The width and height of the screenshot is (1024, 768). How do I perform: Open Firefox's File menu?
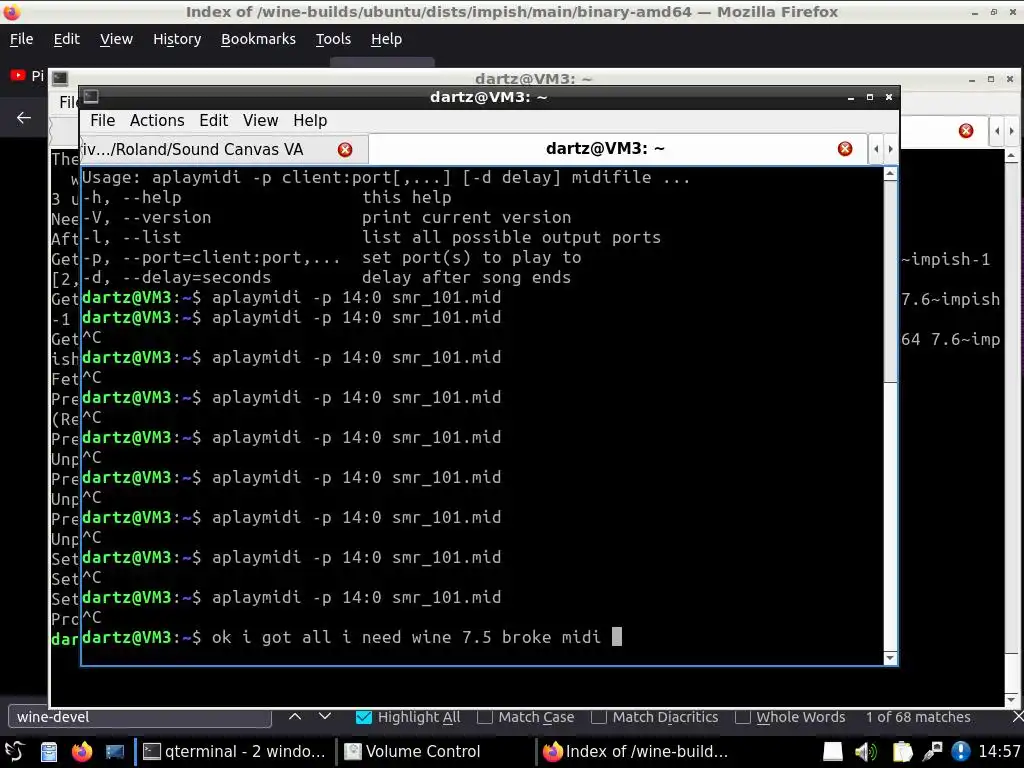tap(22, 39)
